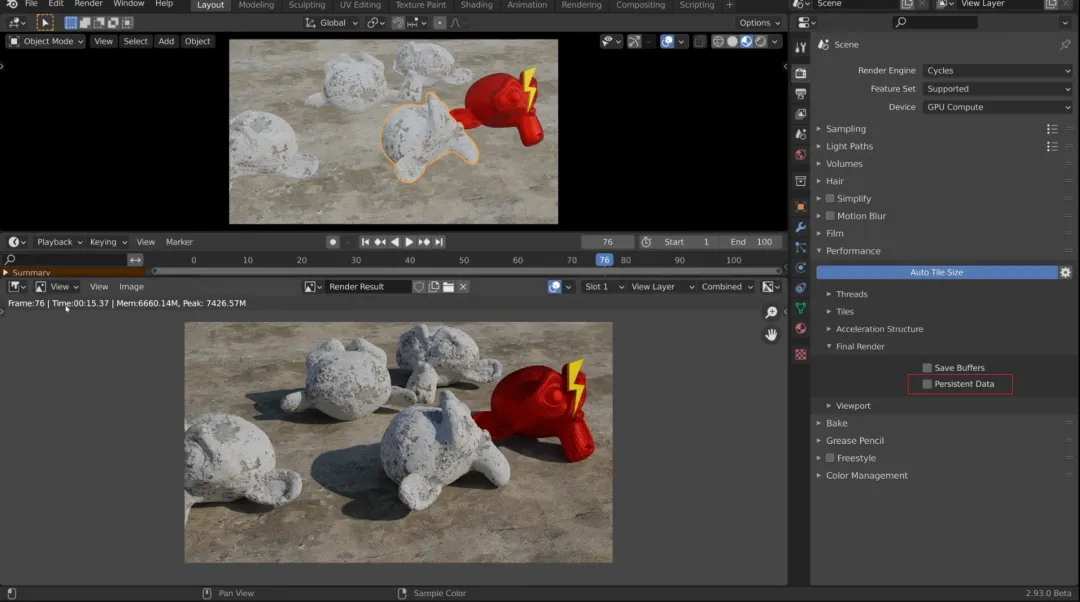
Task: Open the View Layer properties tab icon
Action: coord(800,114)
